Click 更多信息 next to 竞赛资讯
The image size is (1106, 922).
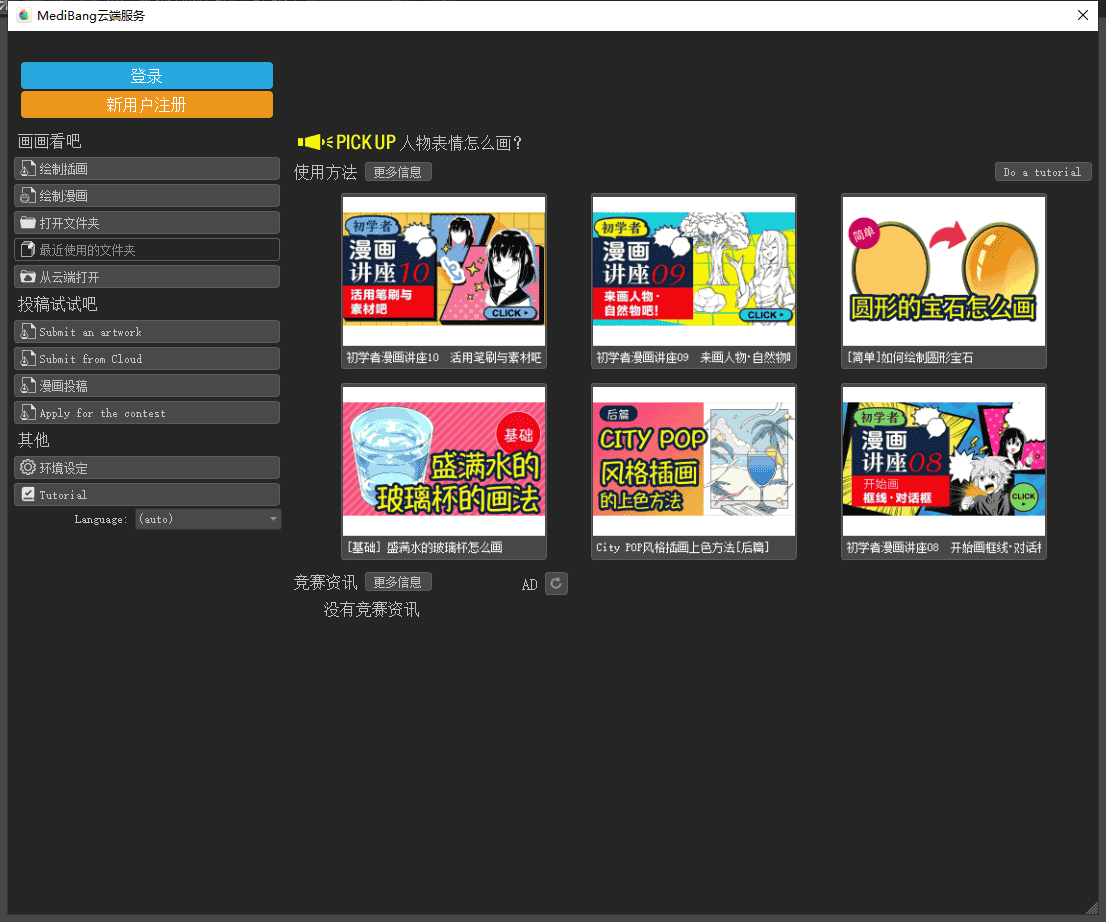398,582
